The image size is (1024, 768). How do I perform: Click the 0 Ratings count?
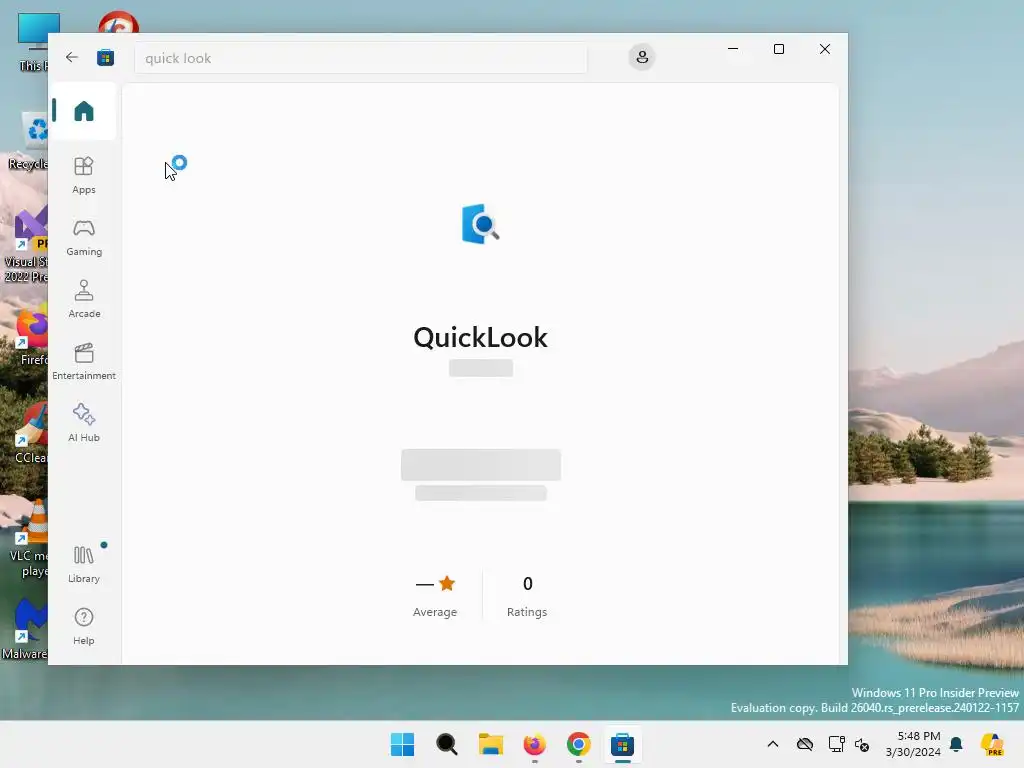click(527, 596)
